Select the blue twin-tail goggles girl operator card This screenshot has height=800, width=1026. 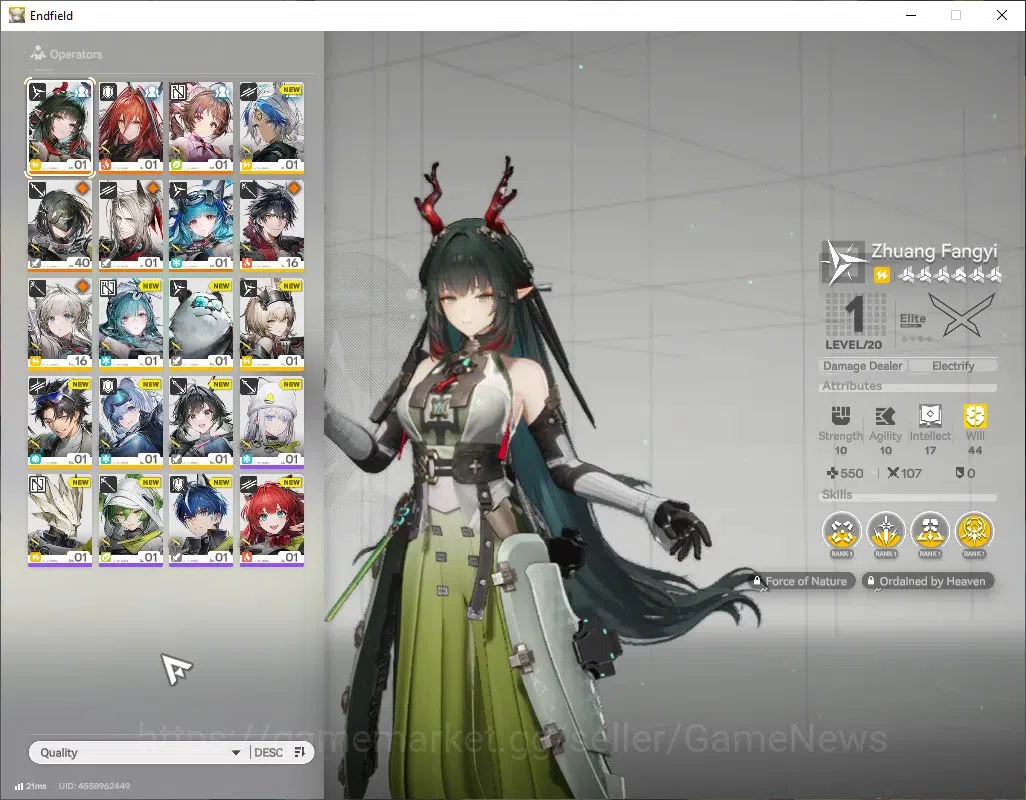coord(201,226)
